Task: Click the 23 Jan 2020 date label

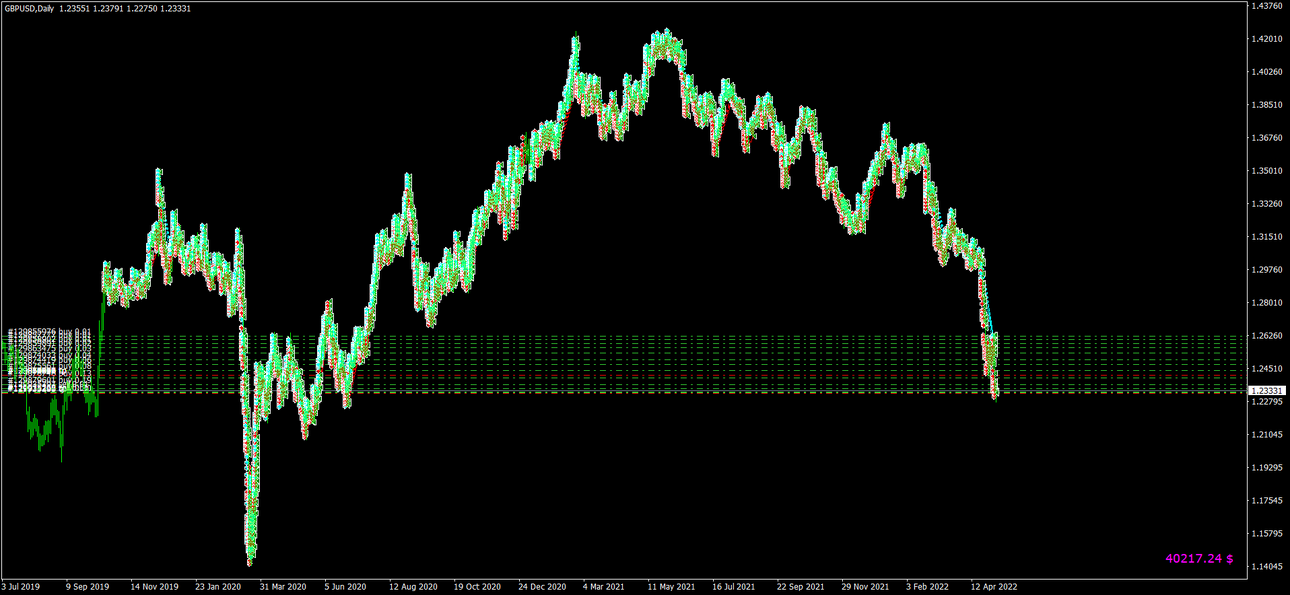Action: point(218,587)
